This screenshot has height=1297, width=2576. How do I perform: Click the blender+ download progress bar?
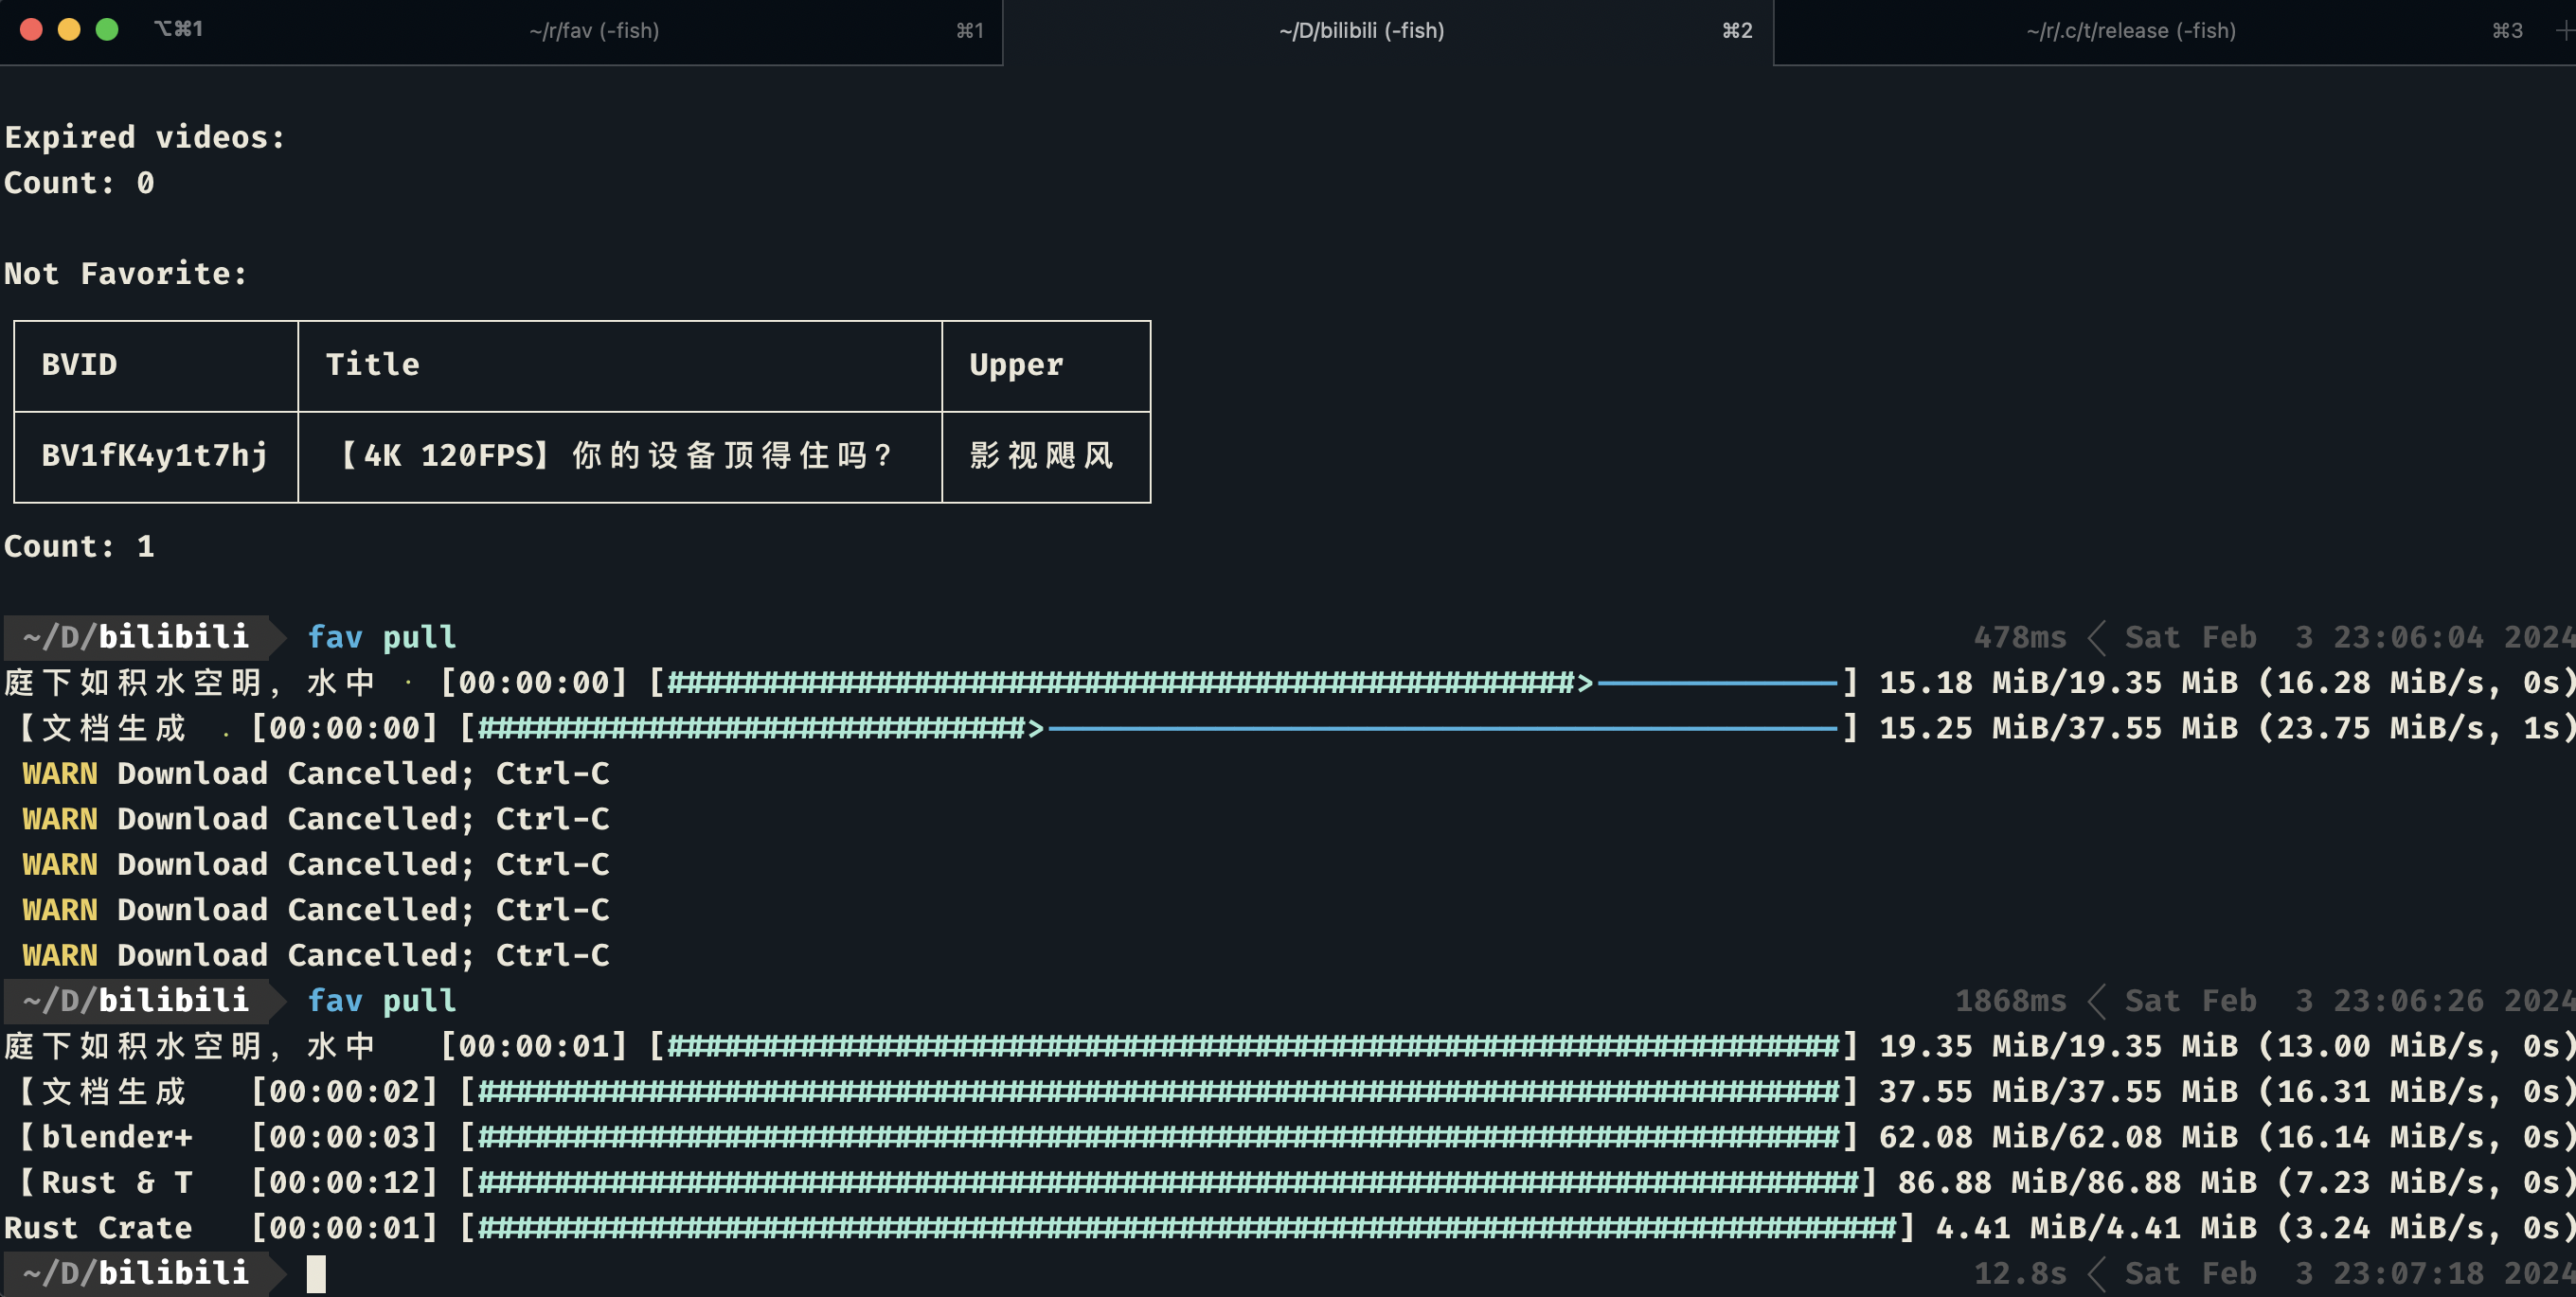pos(1158,1137)
